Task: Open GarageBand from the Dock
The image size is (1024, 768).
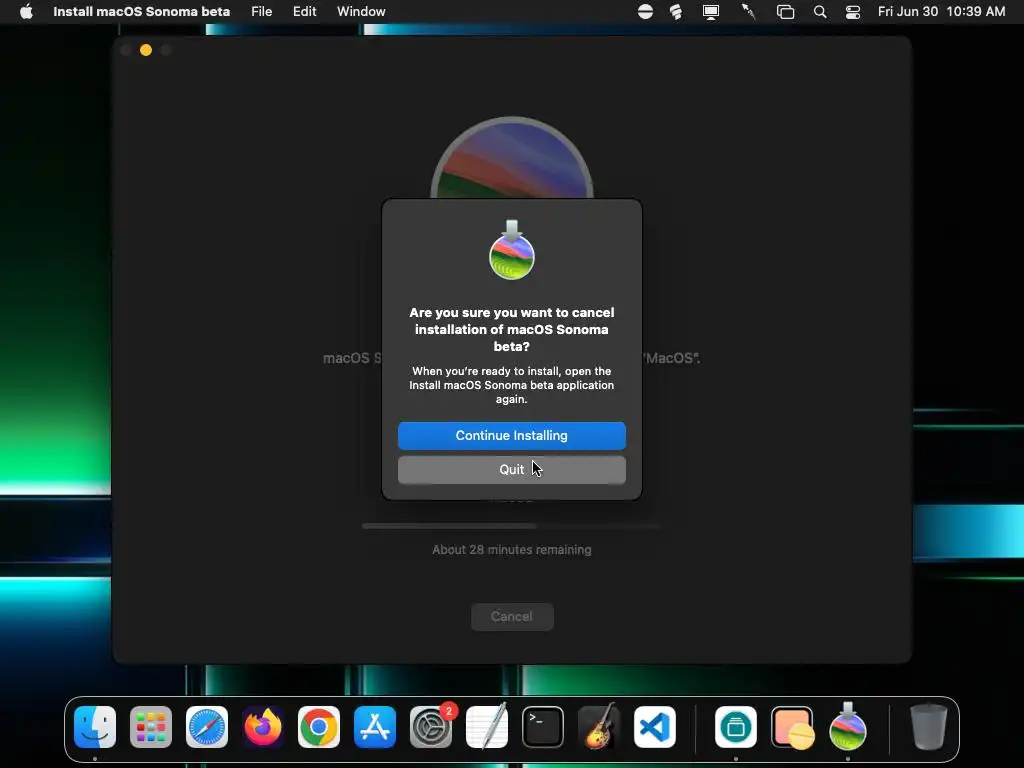Action: (599, 727)
